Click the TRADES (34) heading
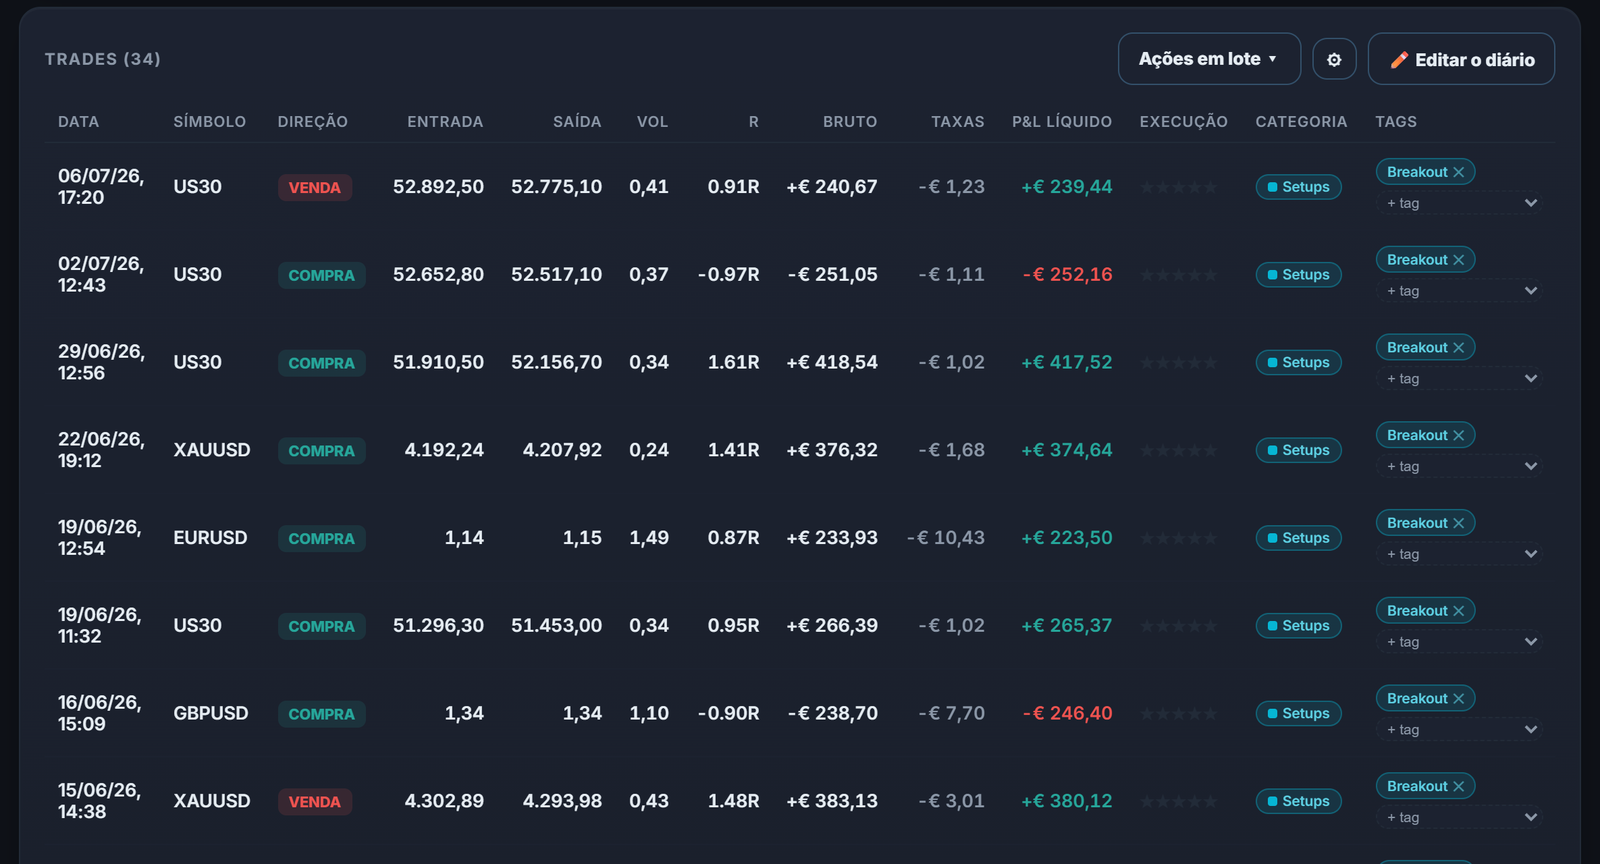The image size is (1600, 864). [103, 59]
